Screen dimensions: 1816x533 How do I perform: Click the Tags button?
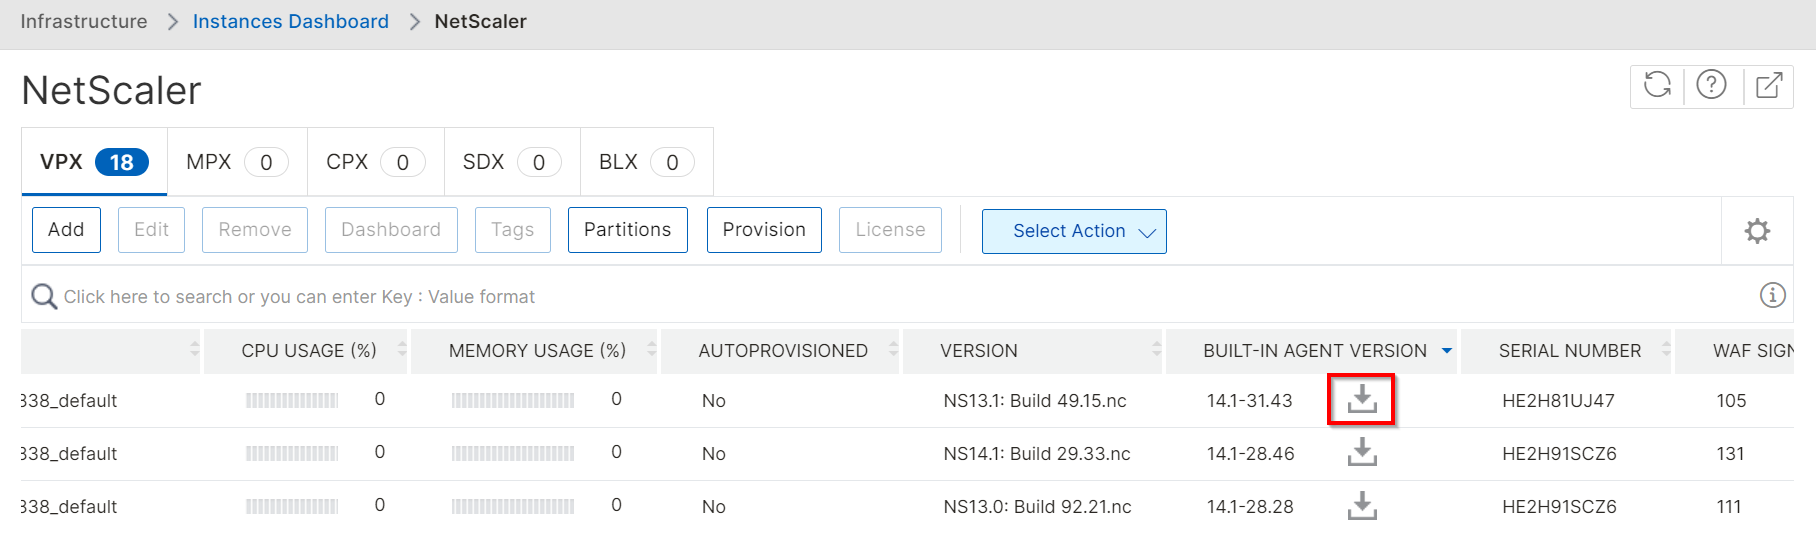[513, 230]
